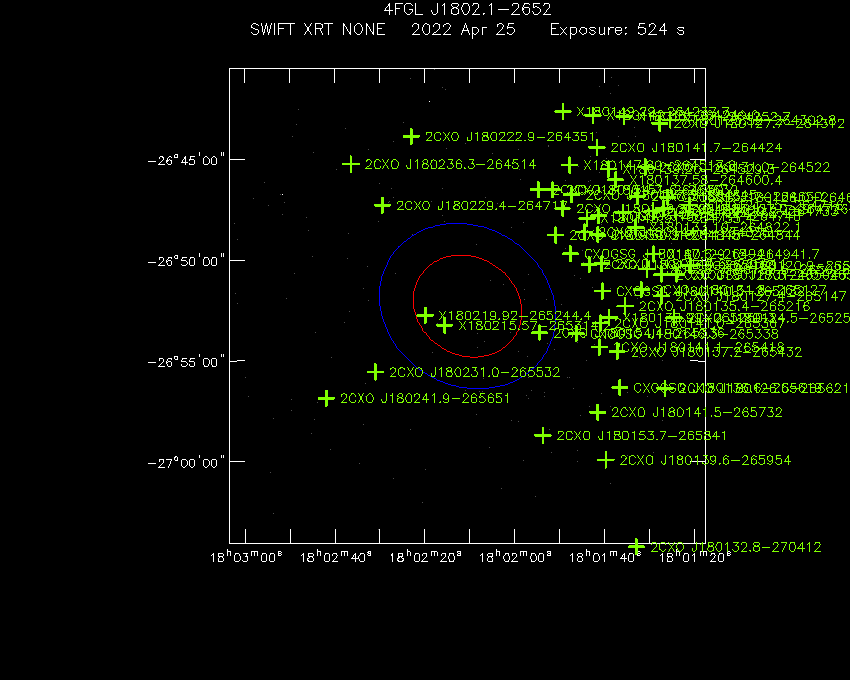Select label 2CXO J180137.2-265432
850x680 pixels.
pos(717,352)
